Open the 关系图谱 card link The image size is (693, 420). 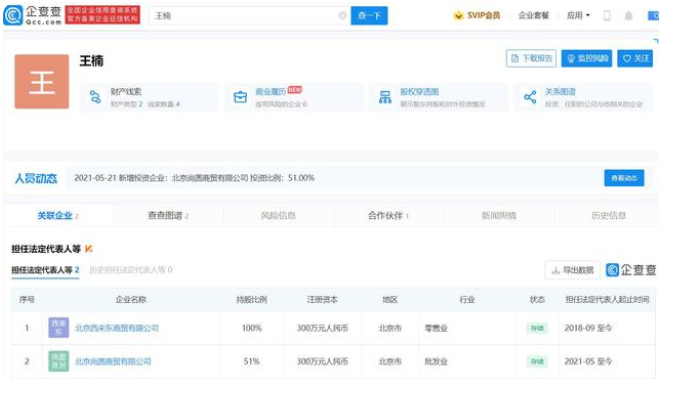point(560,92)
